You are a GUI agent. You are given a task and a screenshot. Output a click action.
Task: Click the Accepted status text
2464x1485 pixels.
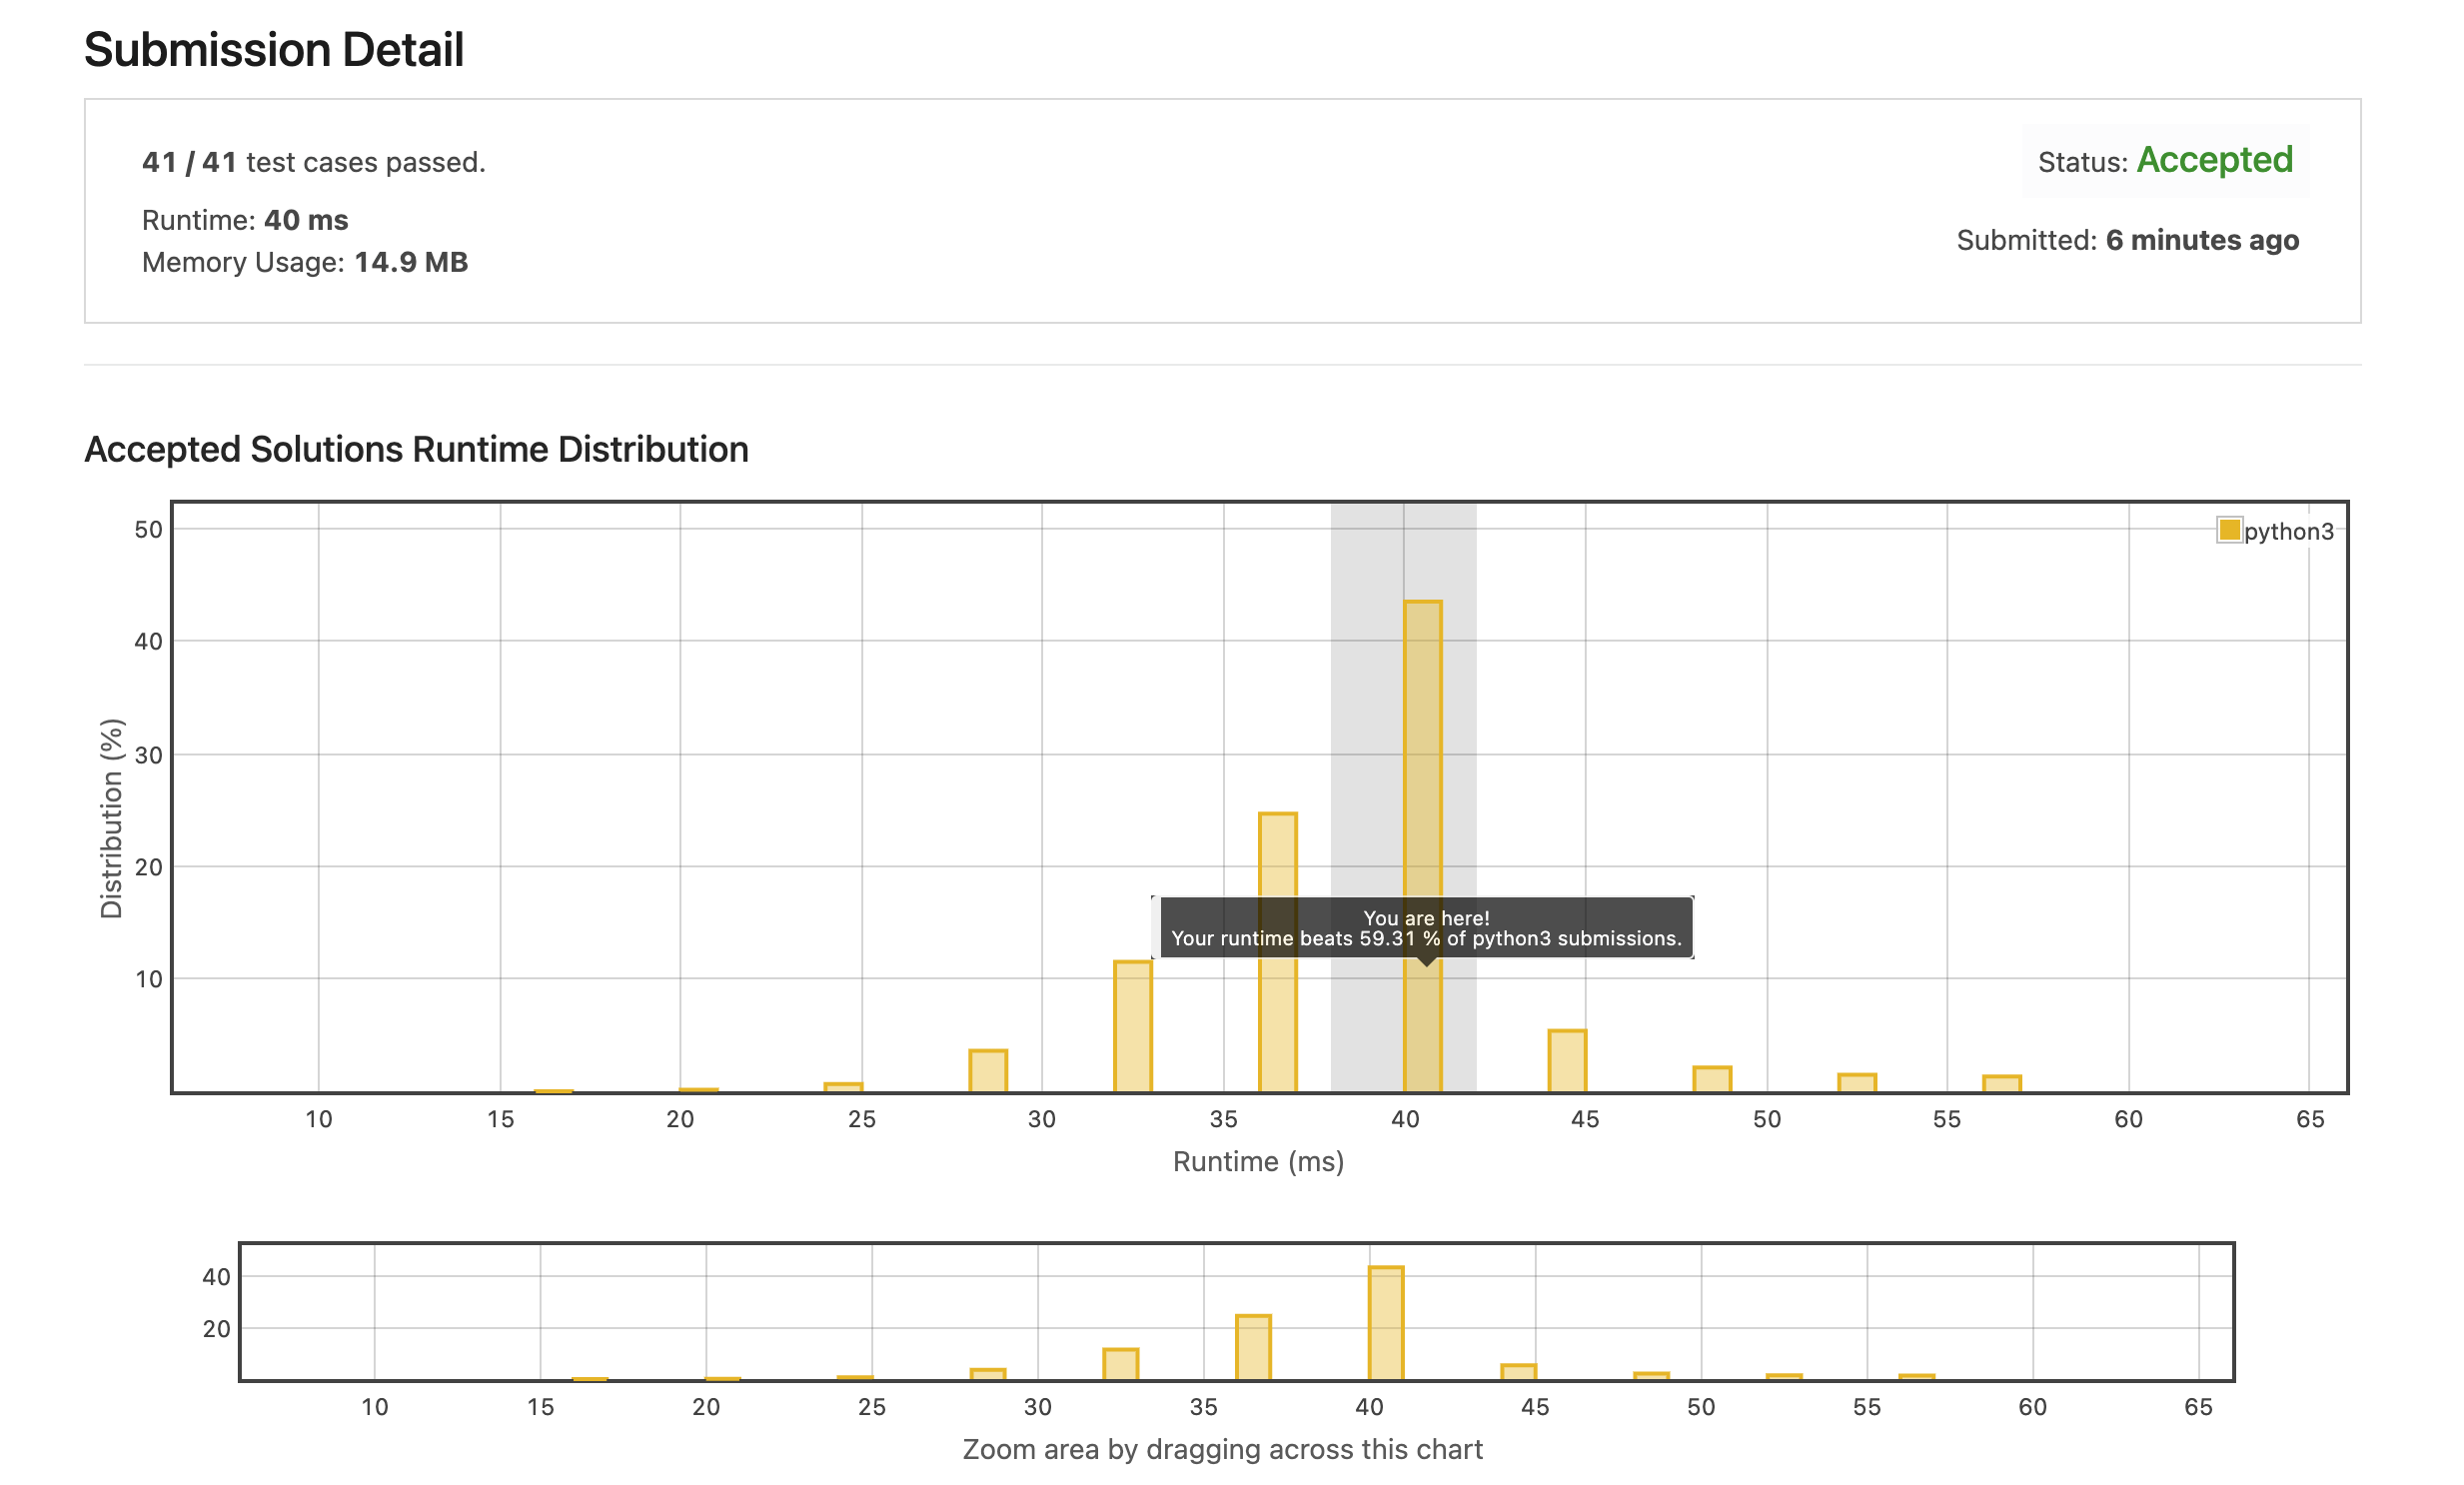[x=2214, y=160]
